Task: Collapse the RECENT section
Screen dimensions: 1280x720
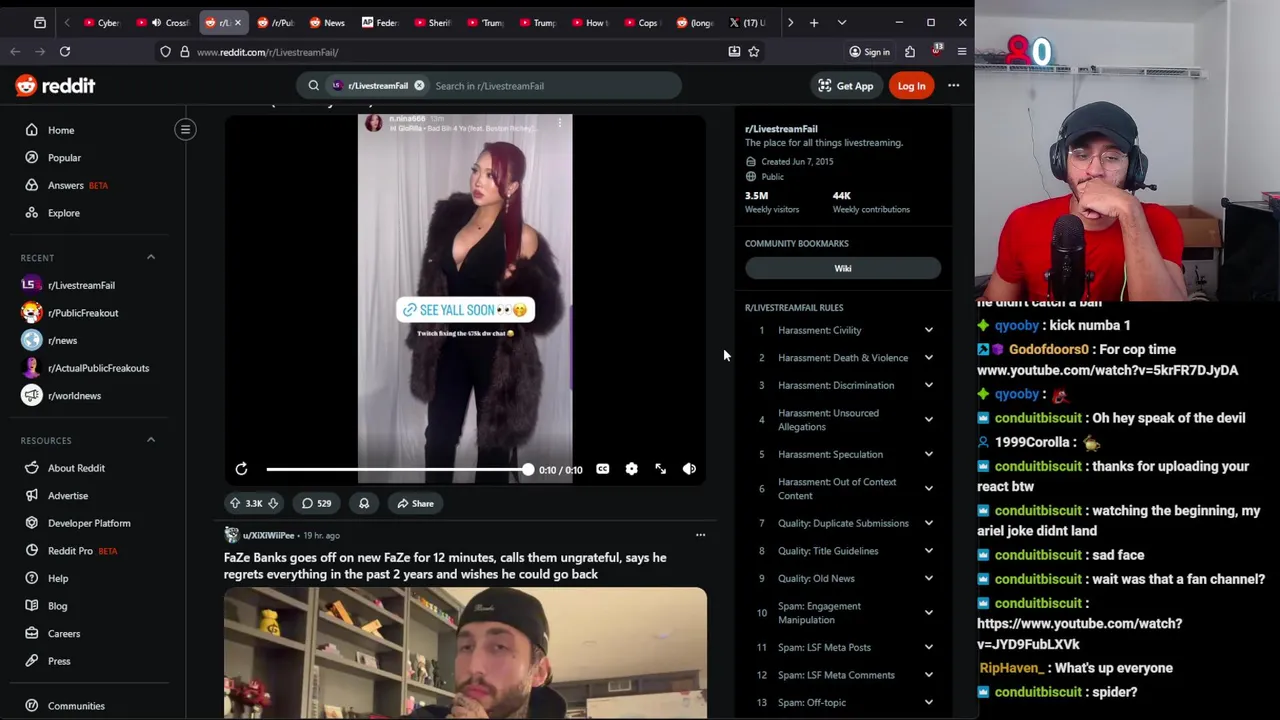Action: [x=151, y=258]
